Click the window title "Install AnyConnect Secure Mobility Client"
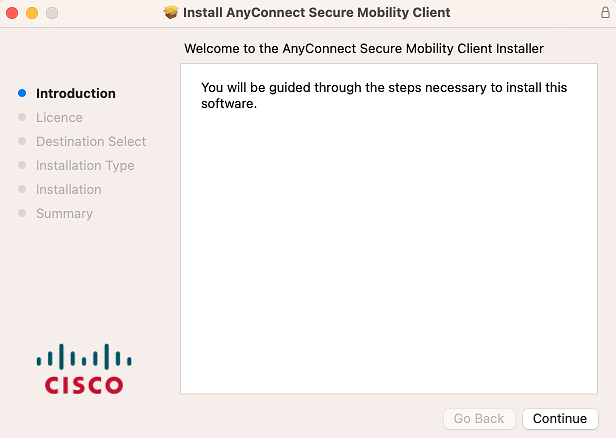Screen dimensions: 616x438 pyautogui.click(x=317, y=13)
